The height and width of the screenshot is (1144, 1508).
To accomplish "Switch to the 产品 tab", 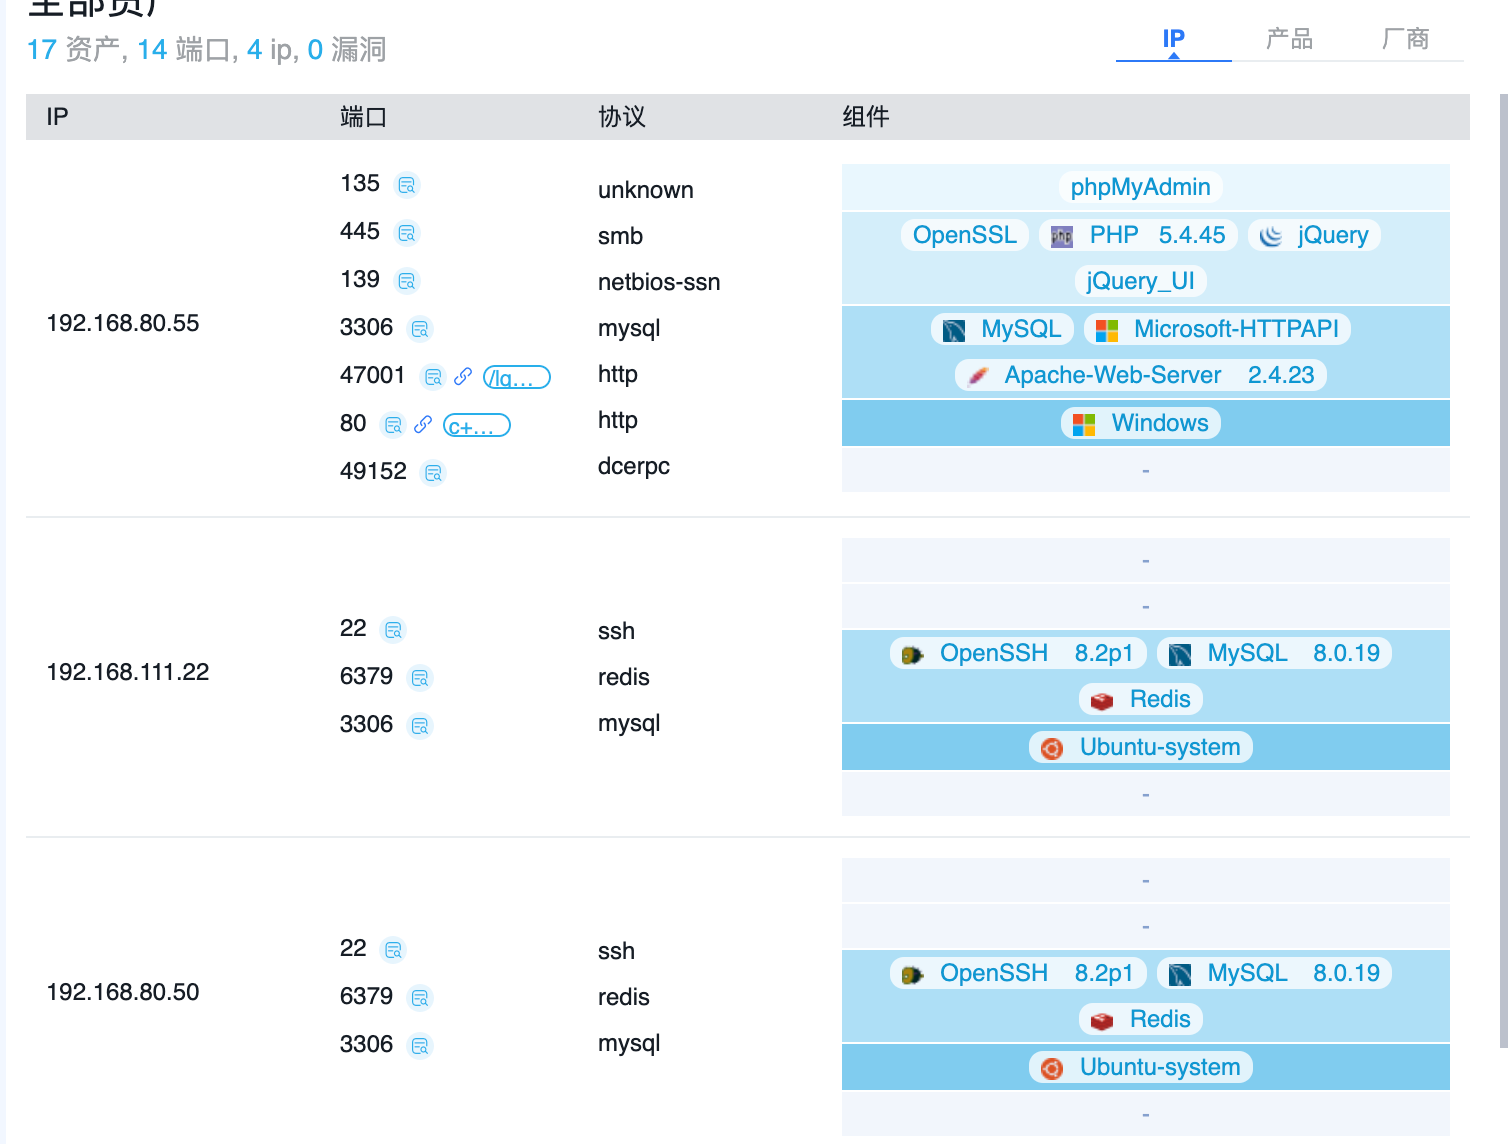I will [x=1289, y=39].
